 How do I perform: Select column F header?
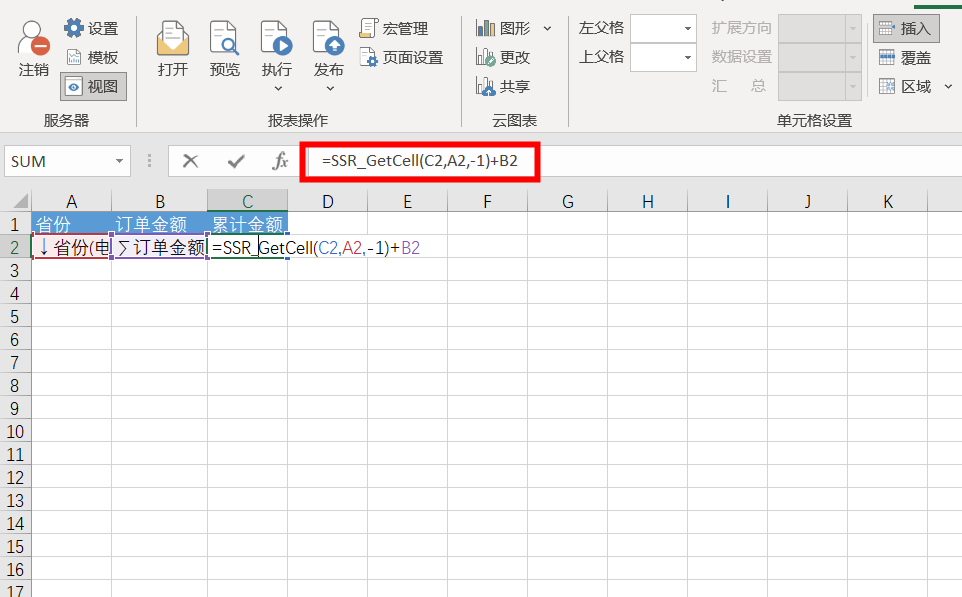point(487,201)
